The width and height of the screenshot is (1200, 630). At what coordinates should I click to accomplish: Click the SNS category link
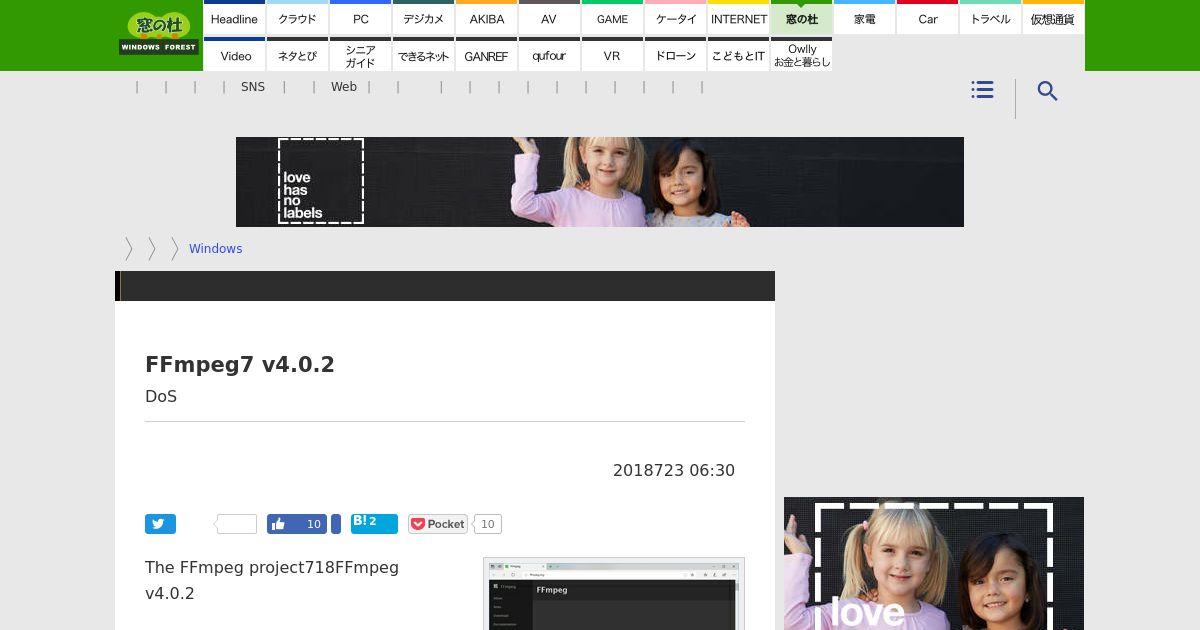253,87
